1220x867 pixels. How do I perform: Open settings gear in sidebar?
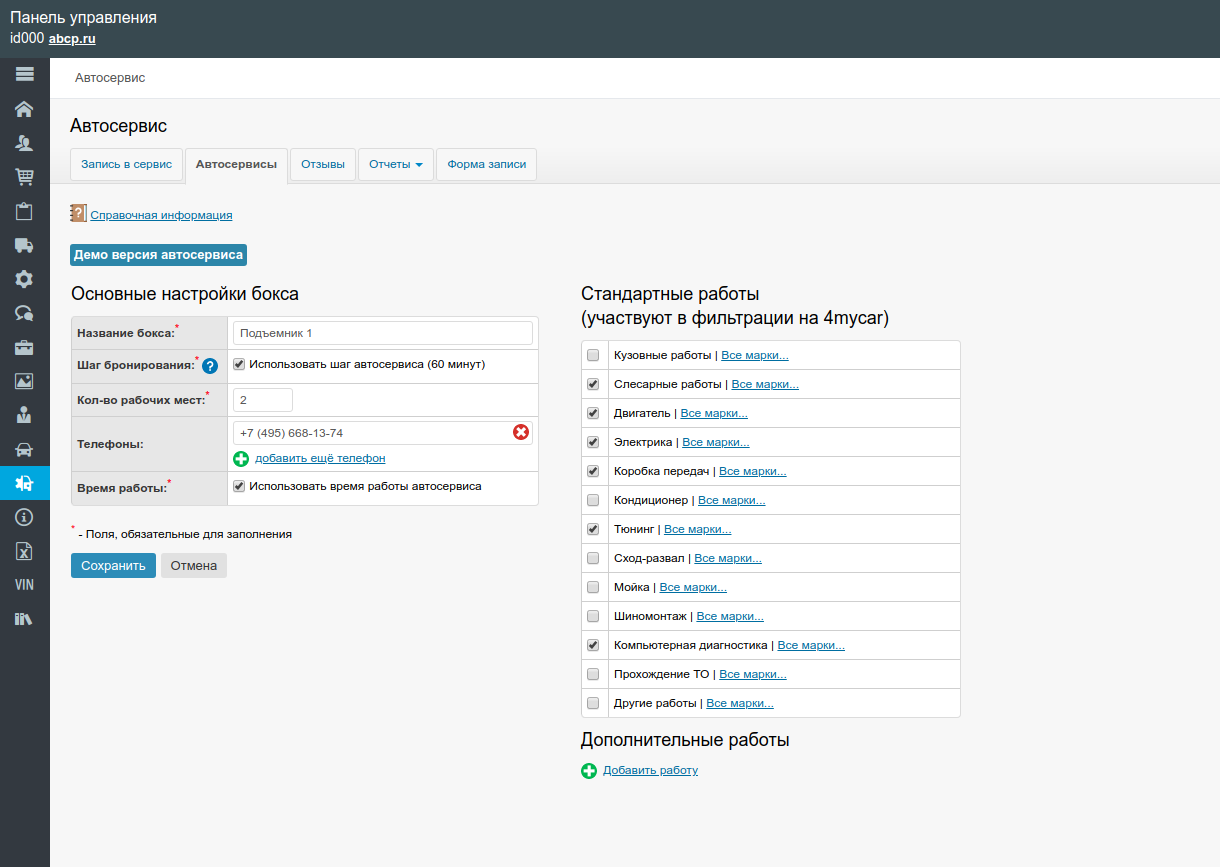(x=24, y=279)
